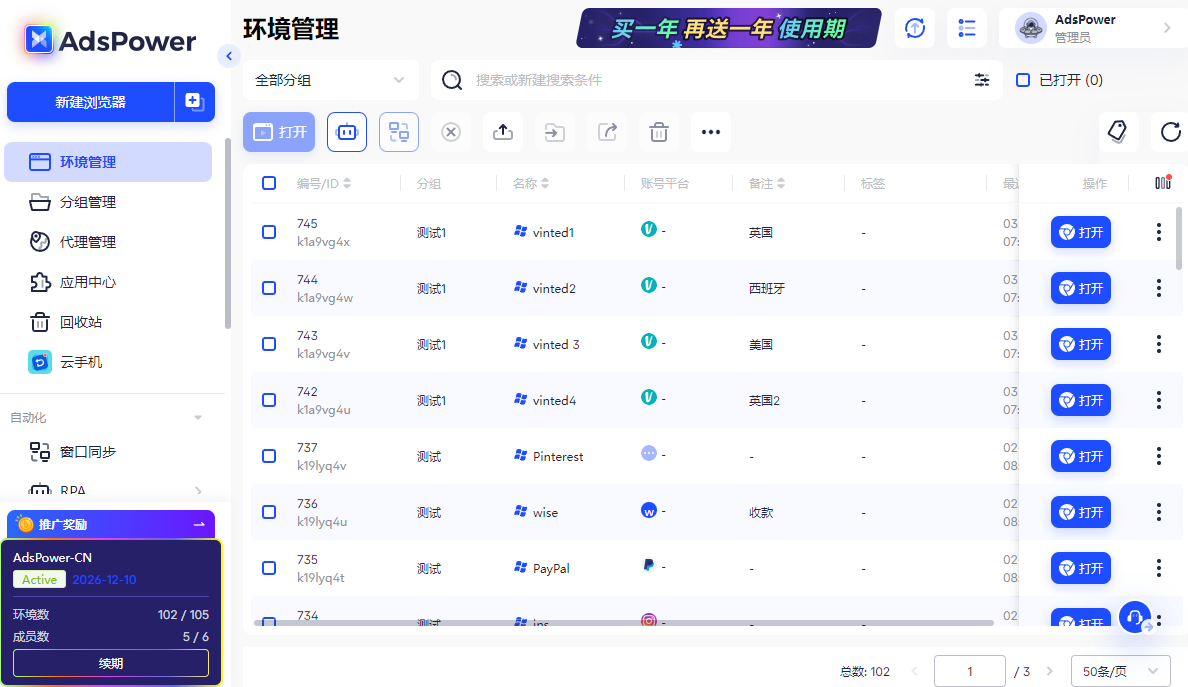Click the upload/import profiles icon
The image size is (1188, 687).
(503, 131)
